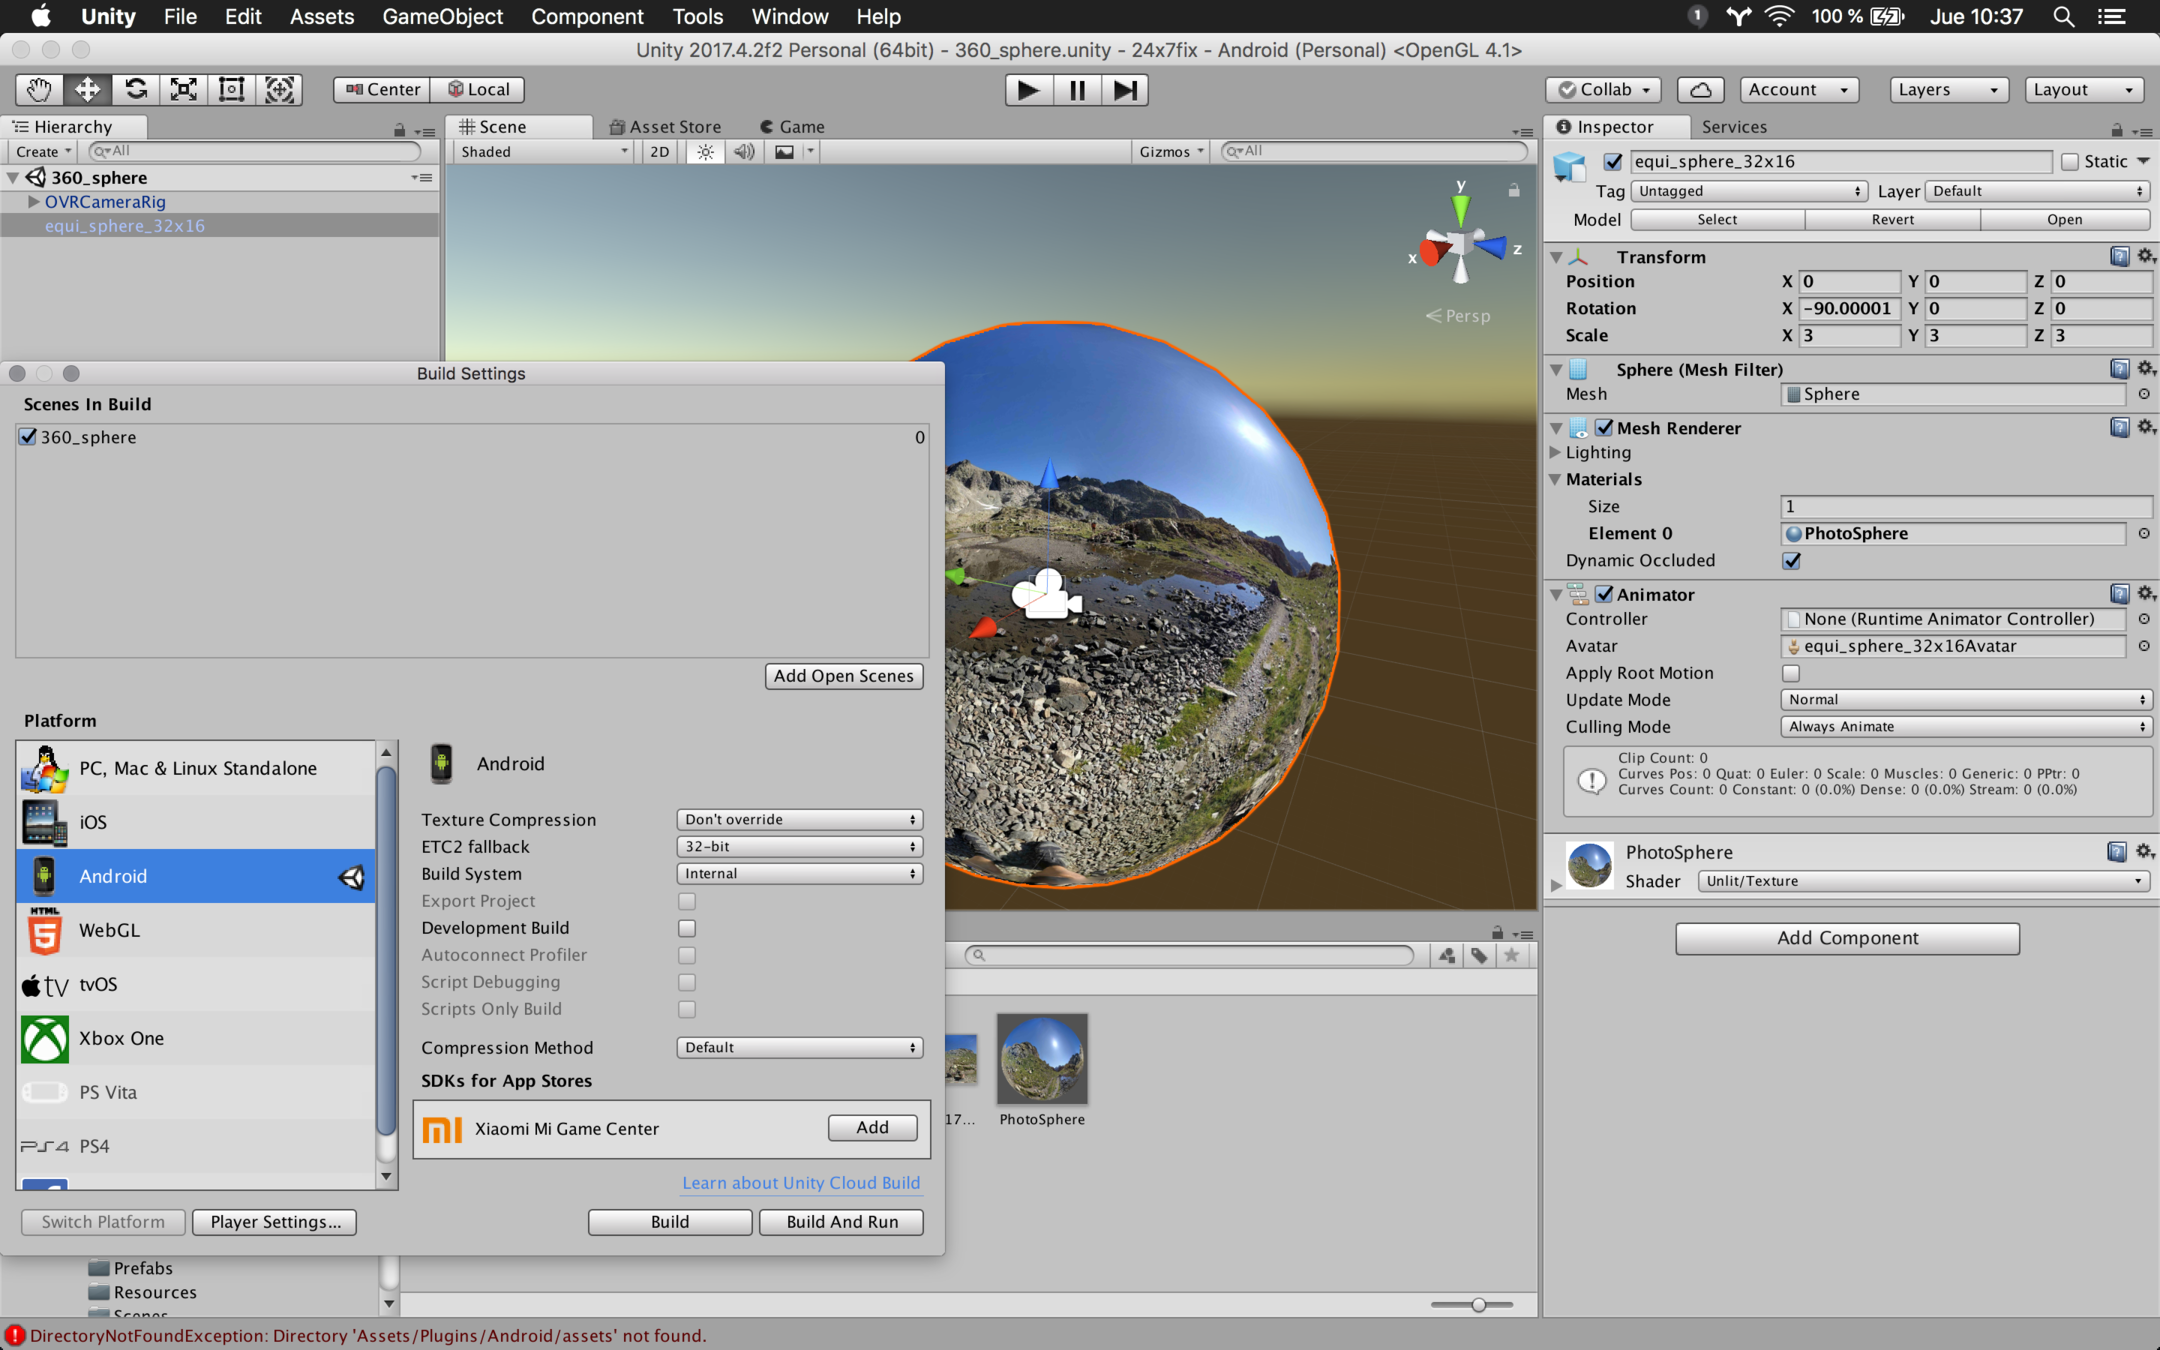
Task: Adjust the asset thumbnail size slider
Action: (1478, 1304)
